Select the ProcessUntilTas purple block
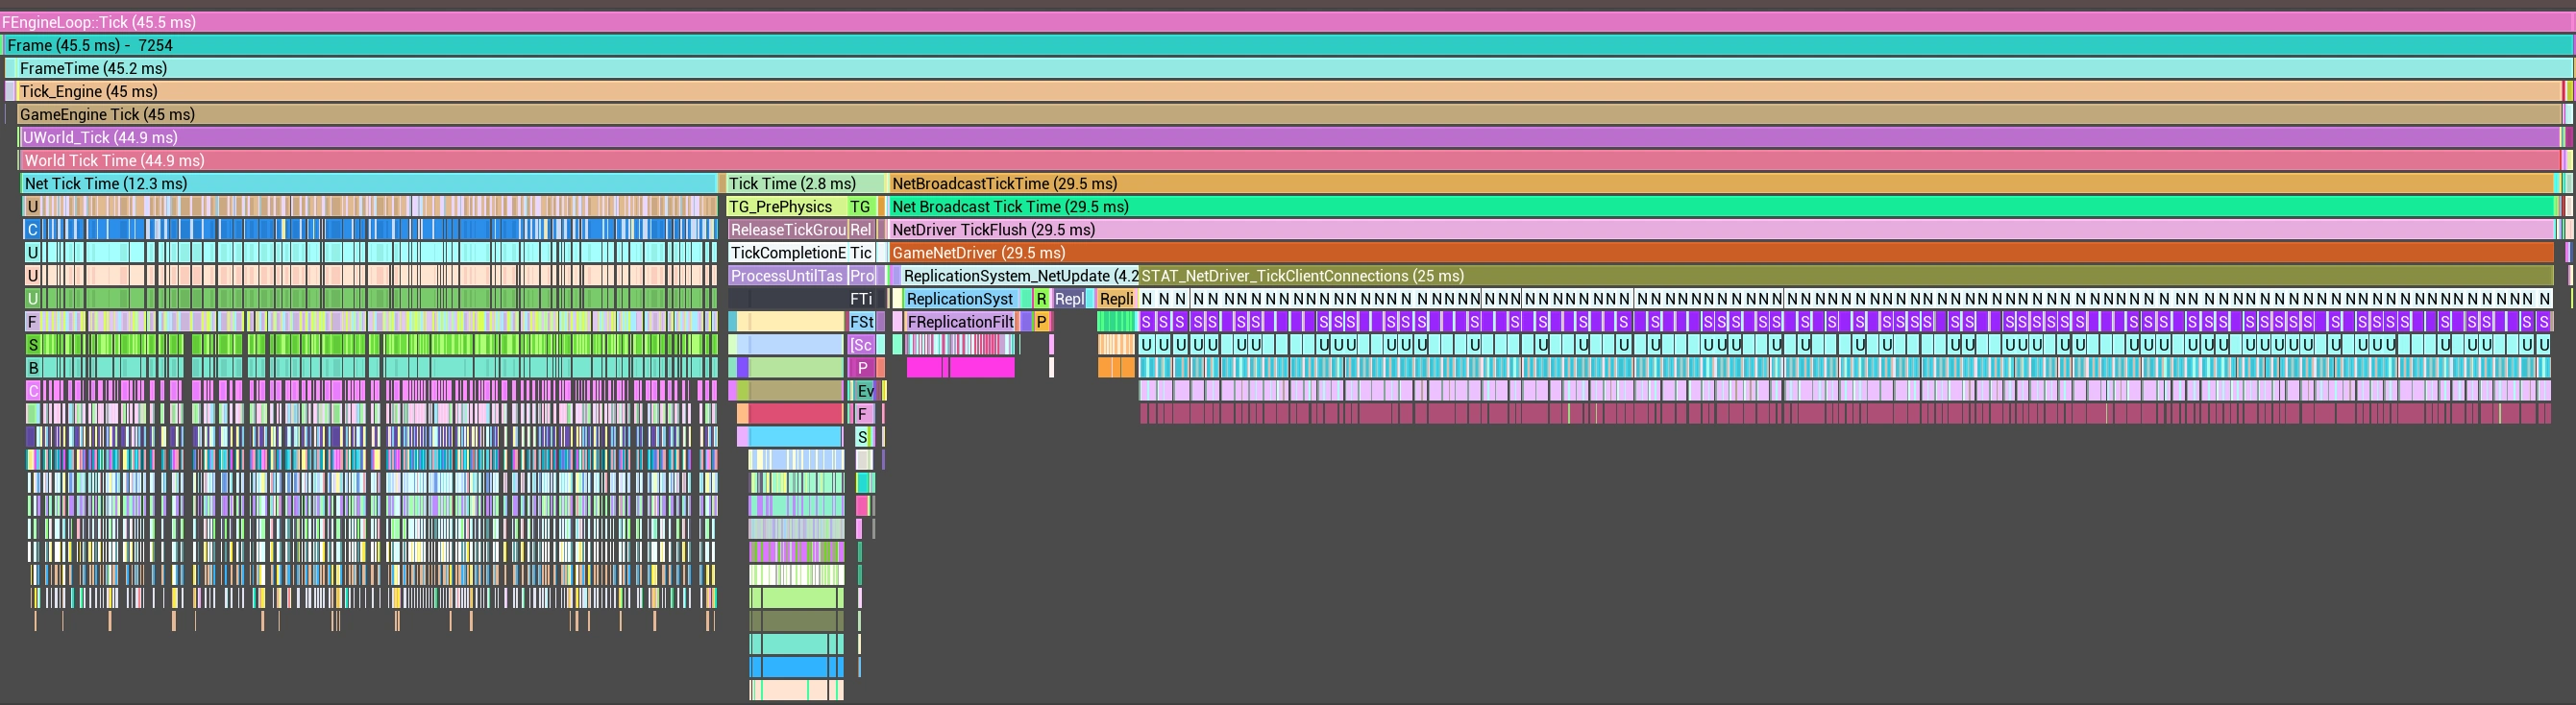This screenshot has height=705, width=2576. [787, 275]
